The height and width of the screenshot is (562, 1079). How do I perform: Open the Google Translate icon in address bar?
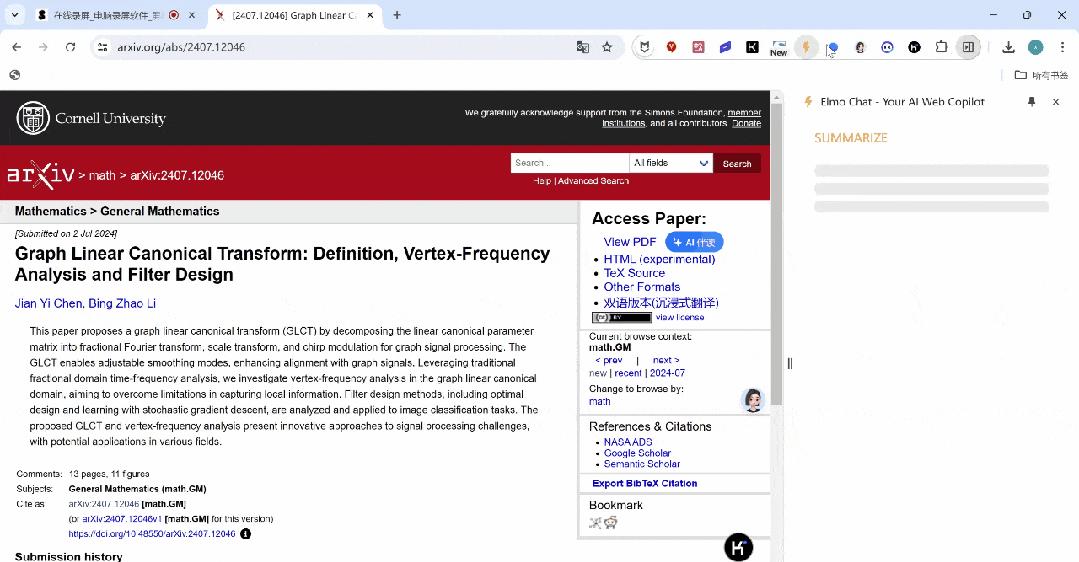582,47
